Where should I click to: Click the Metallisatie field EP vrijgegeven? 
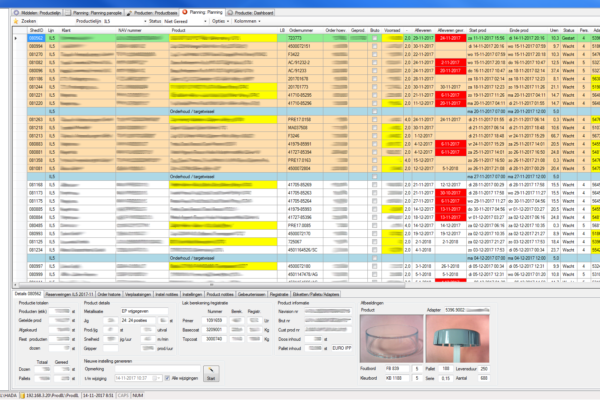tap(144, 311)
